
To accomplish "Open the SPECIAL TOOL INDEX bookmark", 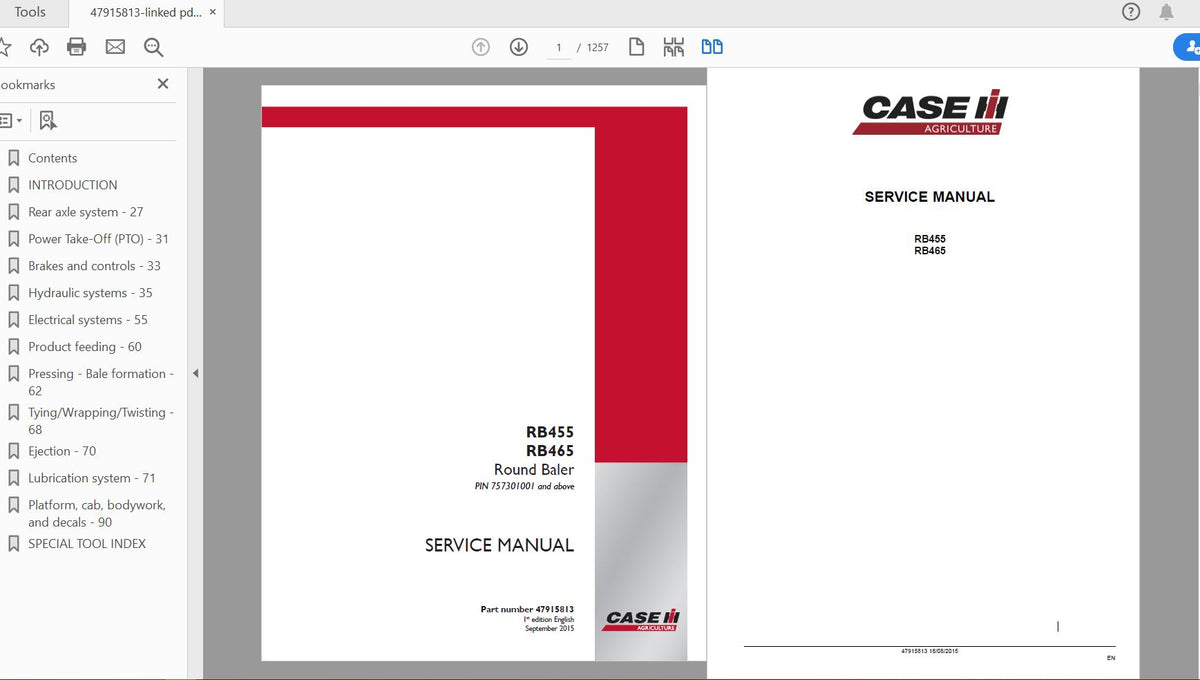I will (x=86, y=544).
